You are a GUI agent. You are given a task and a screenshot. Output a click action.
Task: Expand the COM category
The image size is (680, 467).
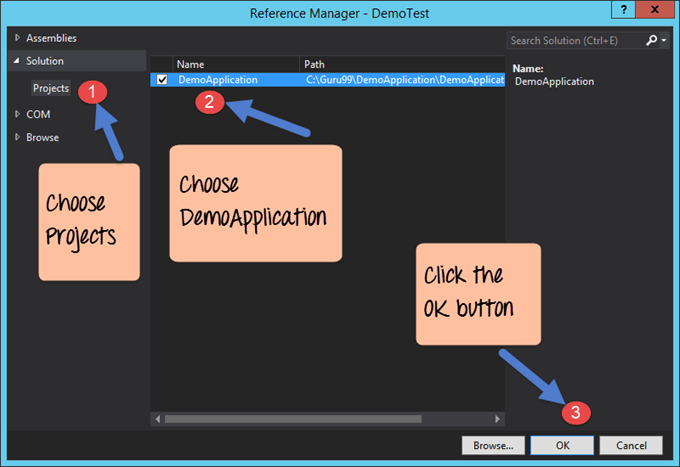tap(17, 114)
